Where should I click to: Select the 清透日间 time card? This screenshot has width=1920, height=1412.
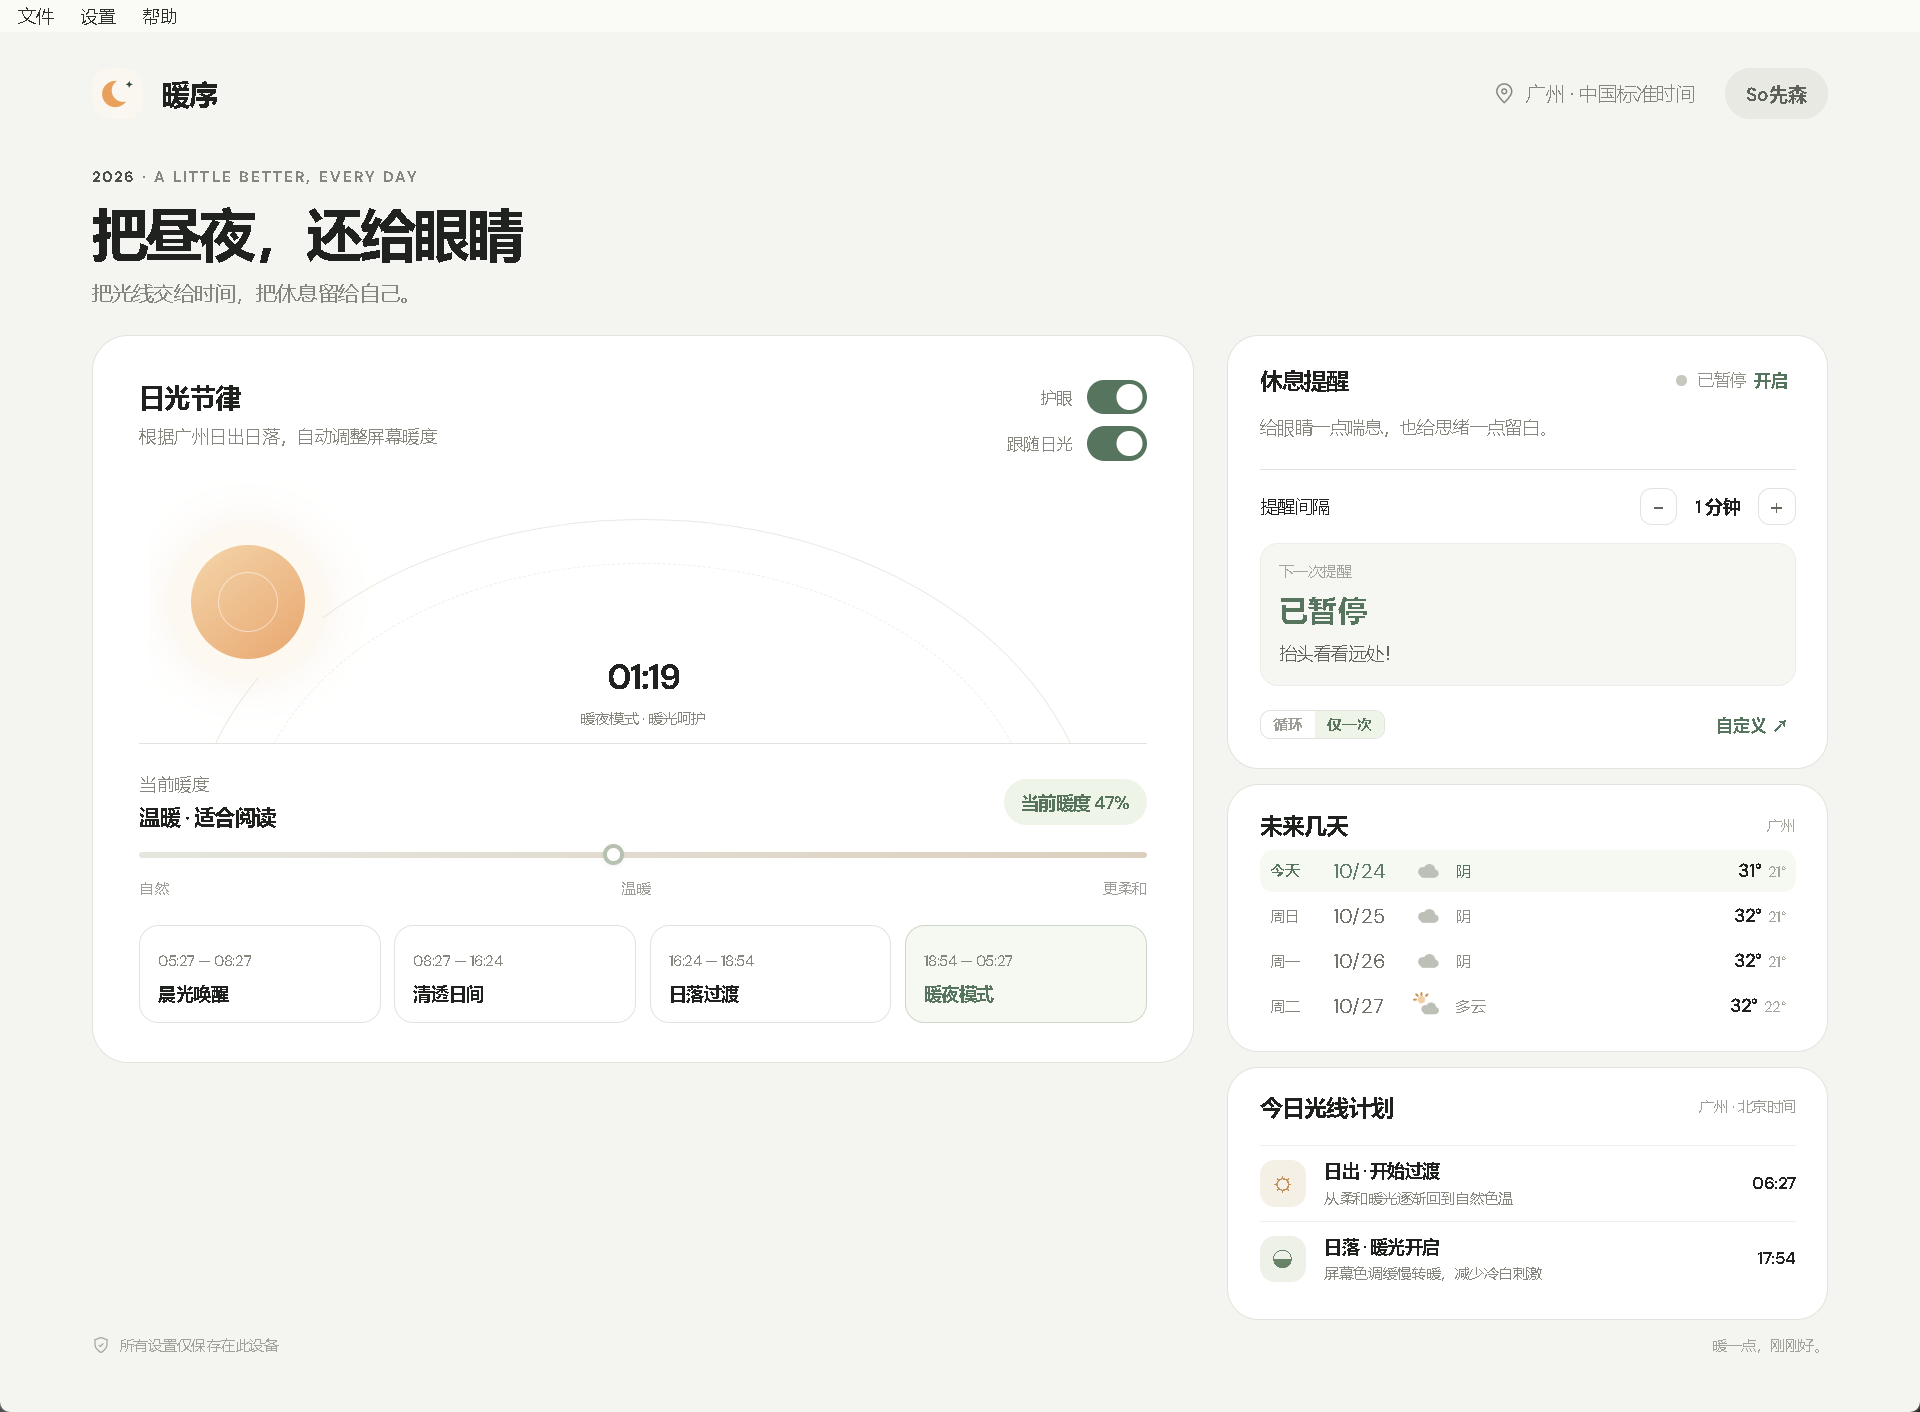click(515, 974)
